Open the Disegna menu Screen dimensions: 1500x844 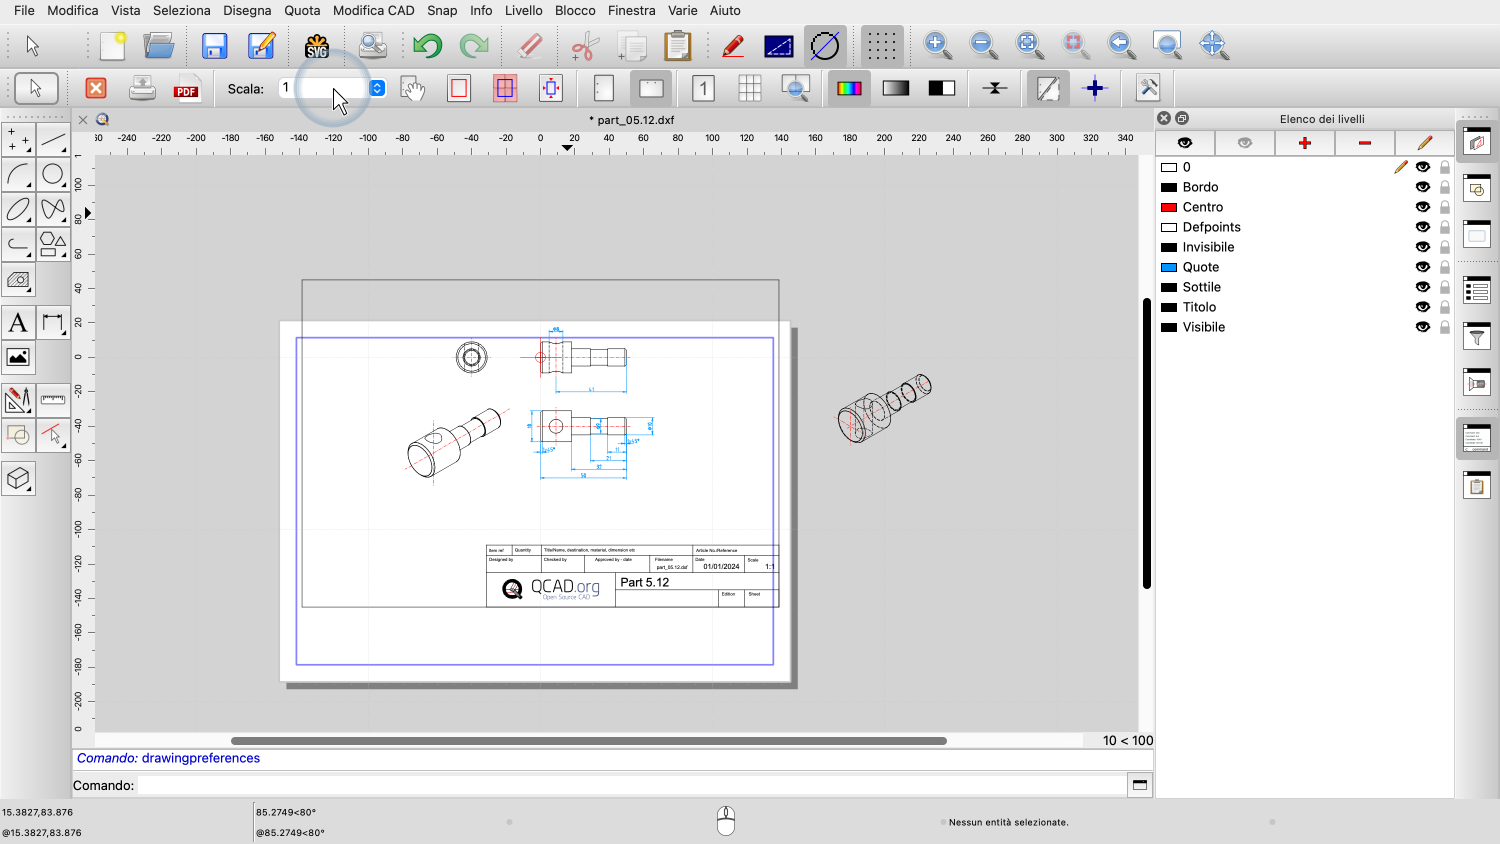point(247,10)
